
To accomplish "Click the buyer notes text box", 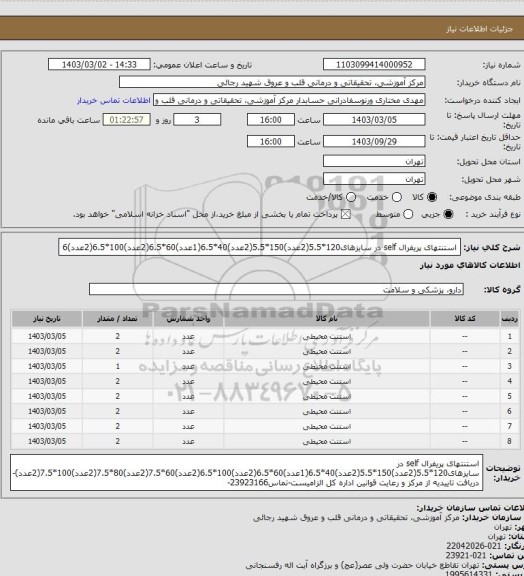I will tap(246, 472).
